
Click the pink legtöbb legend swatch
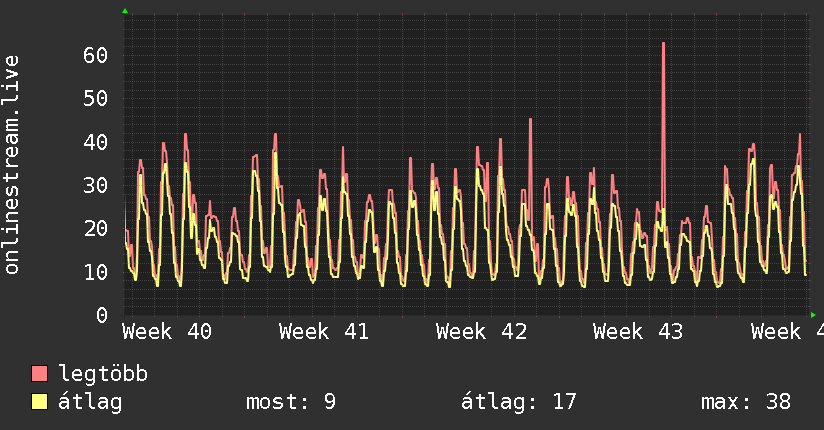tap(39, 373)
